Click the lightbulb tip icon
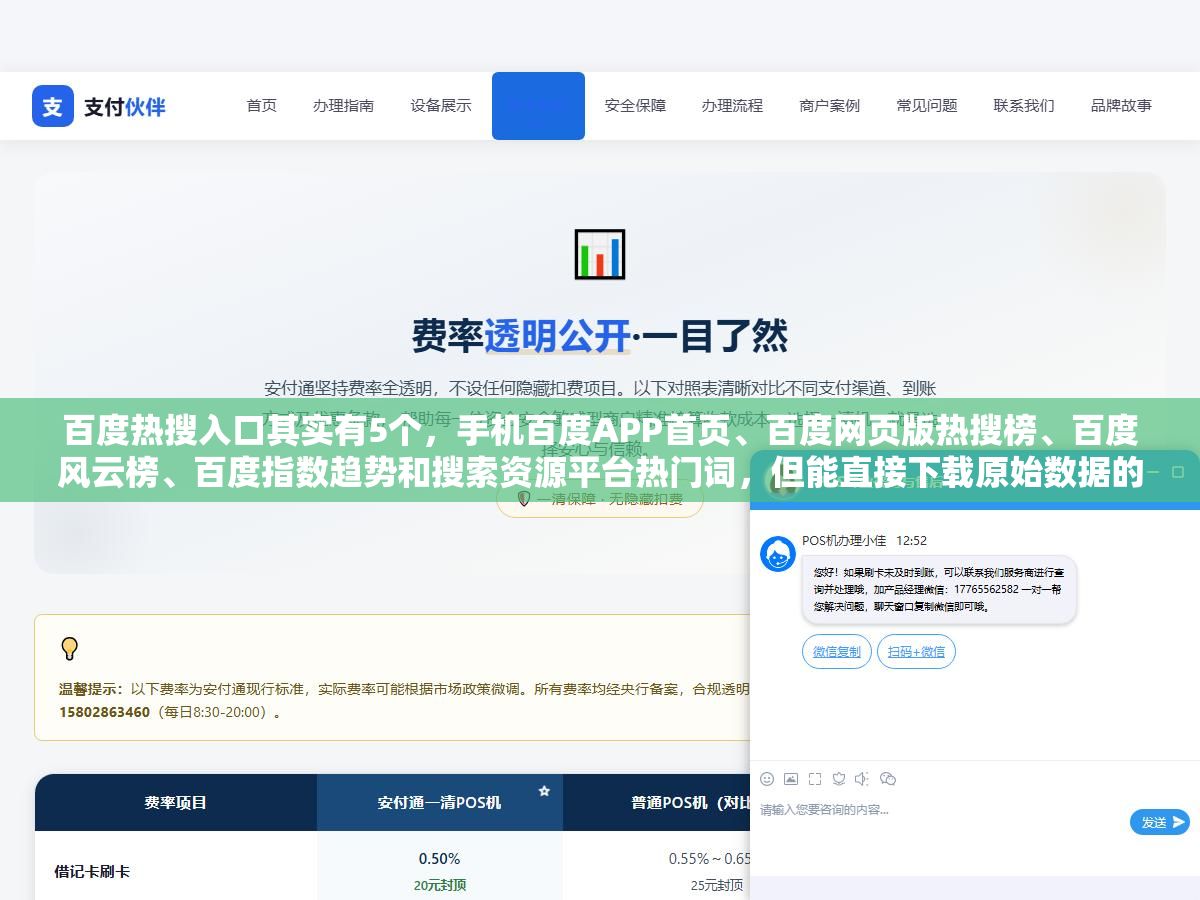This screenshot has width=1200, height=900. (69, 649)
